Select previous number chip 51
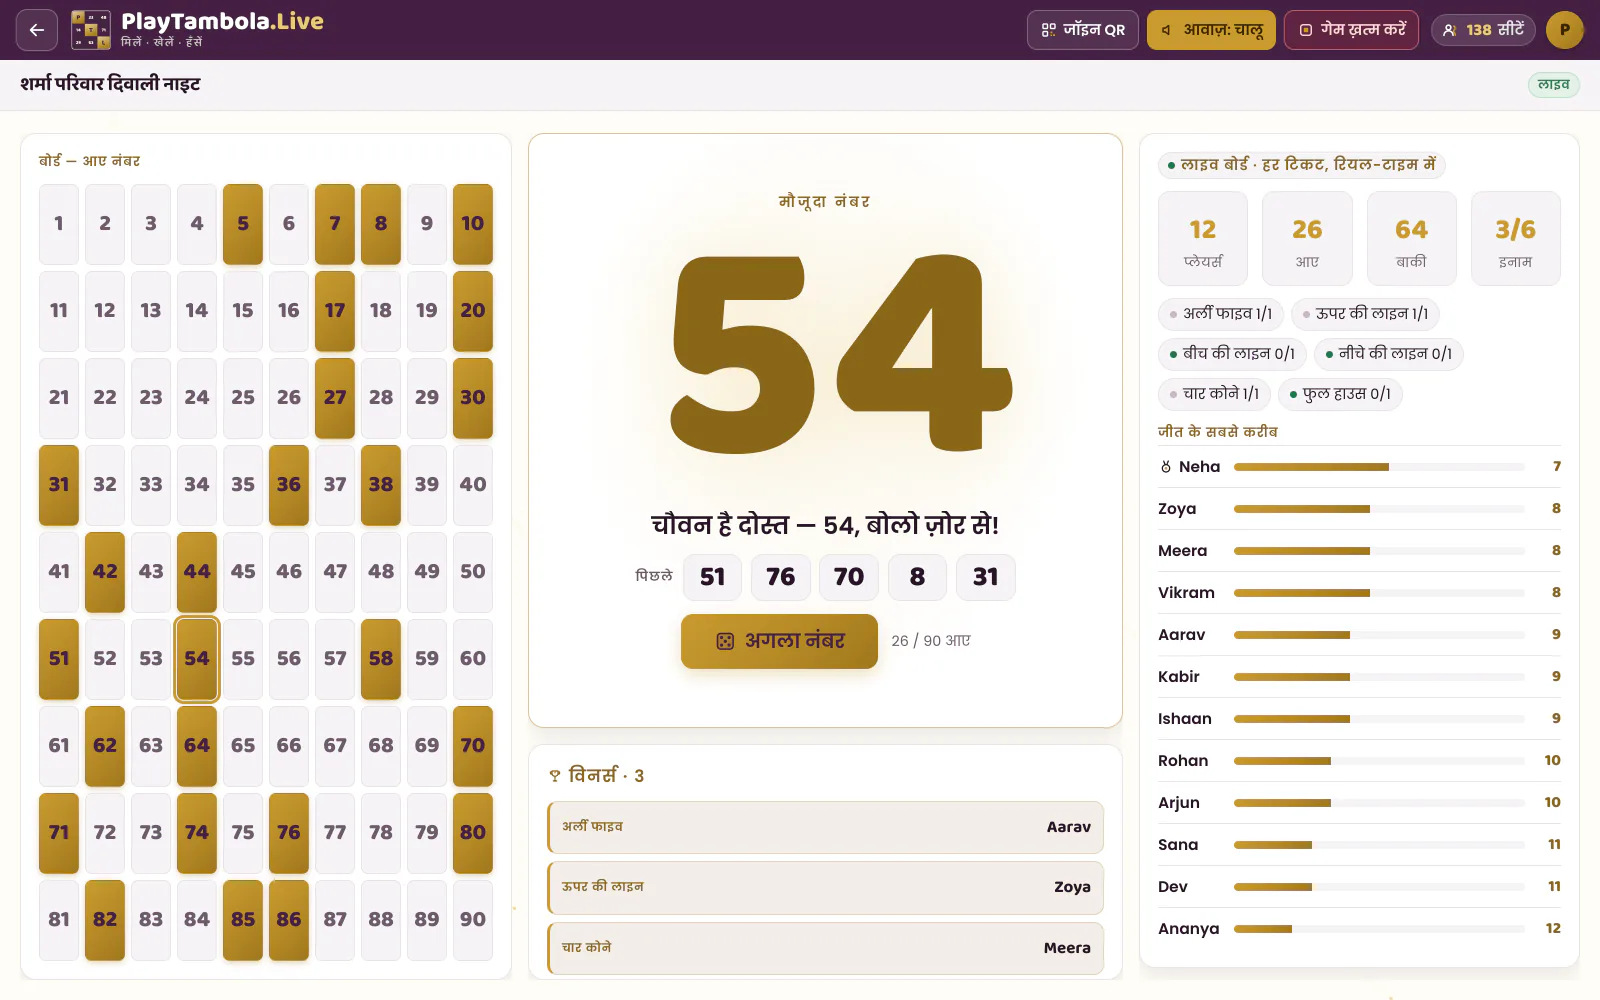The width and height of the screenshot is (1600, 1000). (x=712, y=577)
